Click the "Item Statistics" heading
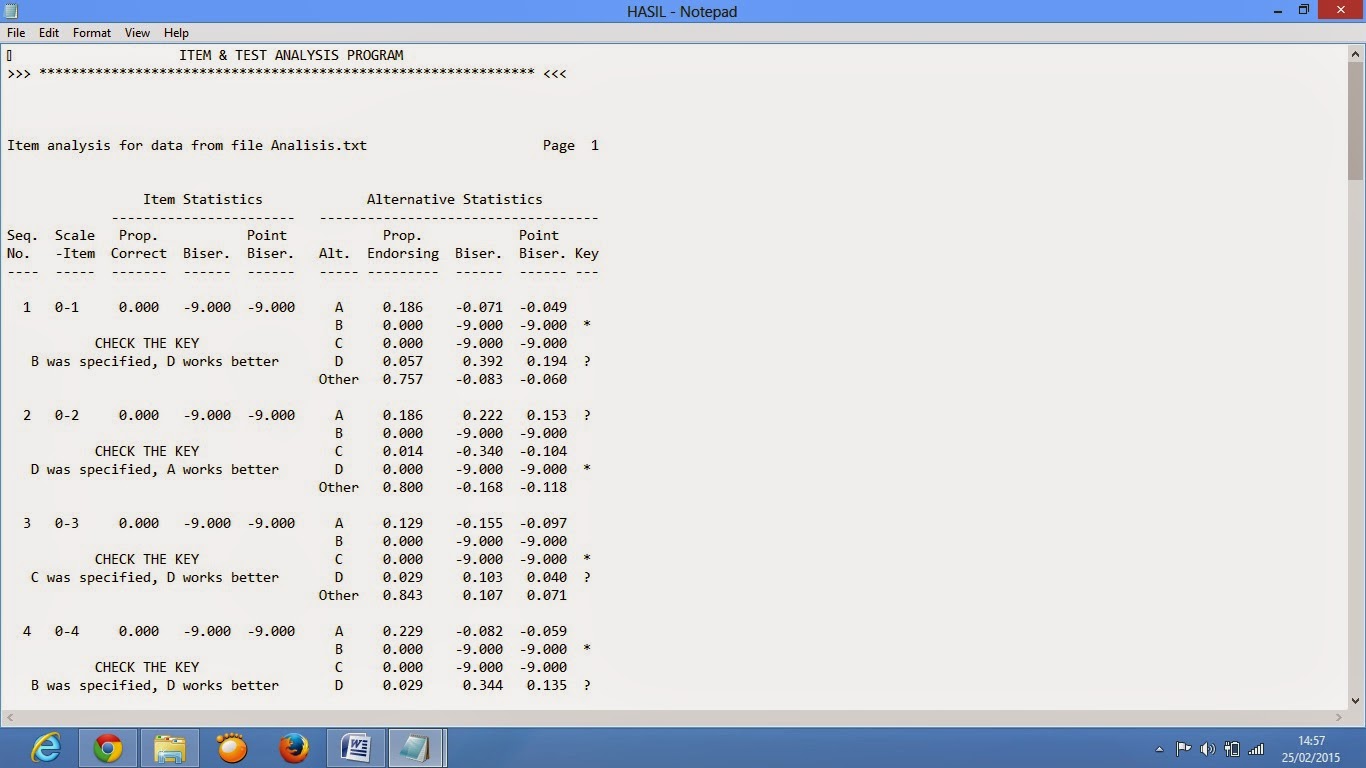 click(x=203, y=199)
